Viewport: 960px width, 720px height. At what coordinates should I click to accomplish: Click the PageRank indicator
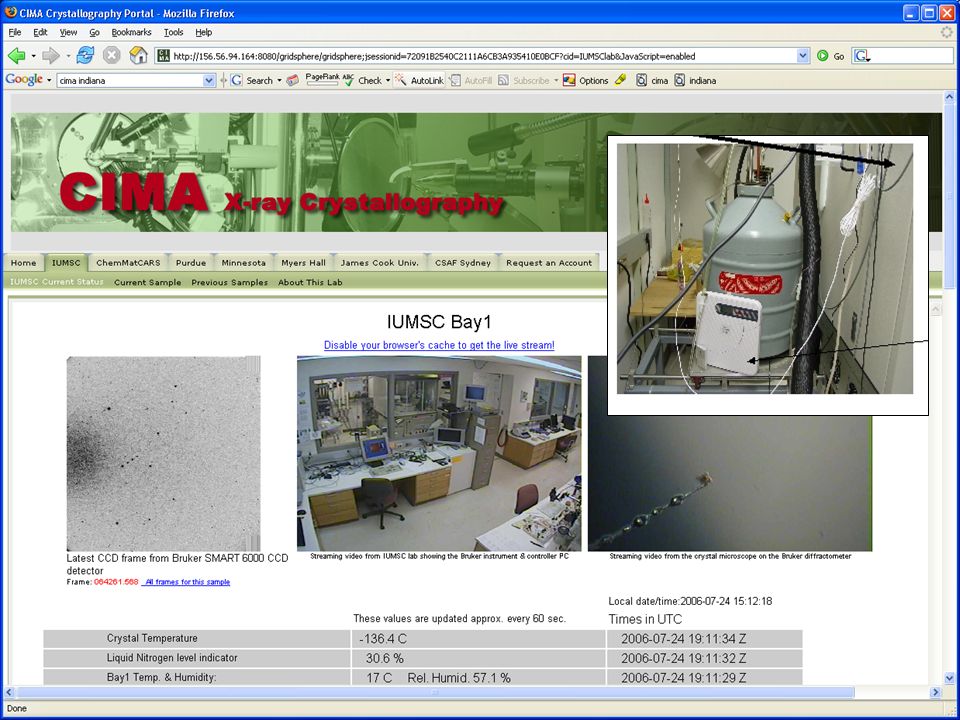pos(322,79)
